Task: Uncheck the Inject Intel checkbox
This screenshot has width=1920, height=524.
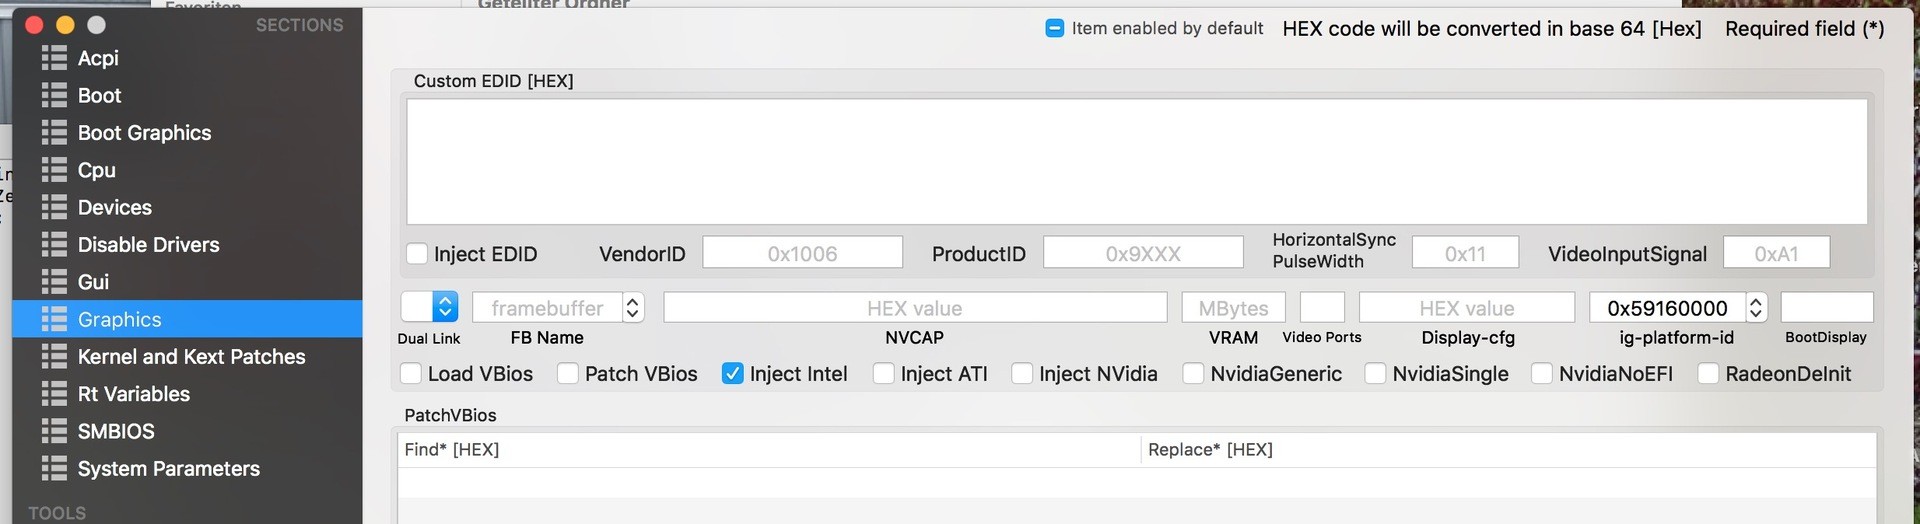Action: coord(733,374)
